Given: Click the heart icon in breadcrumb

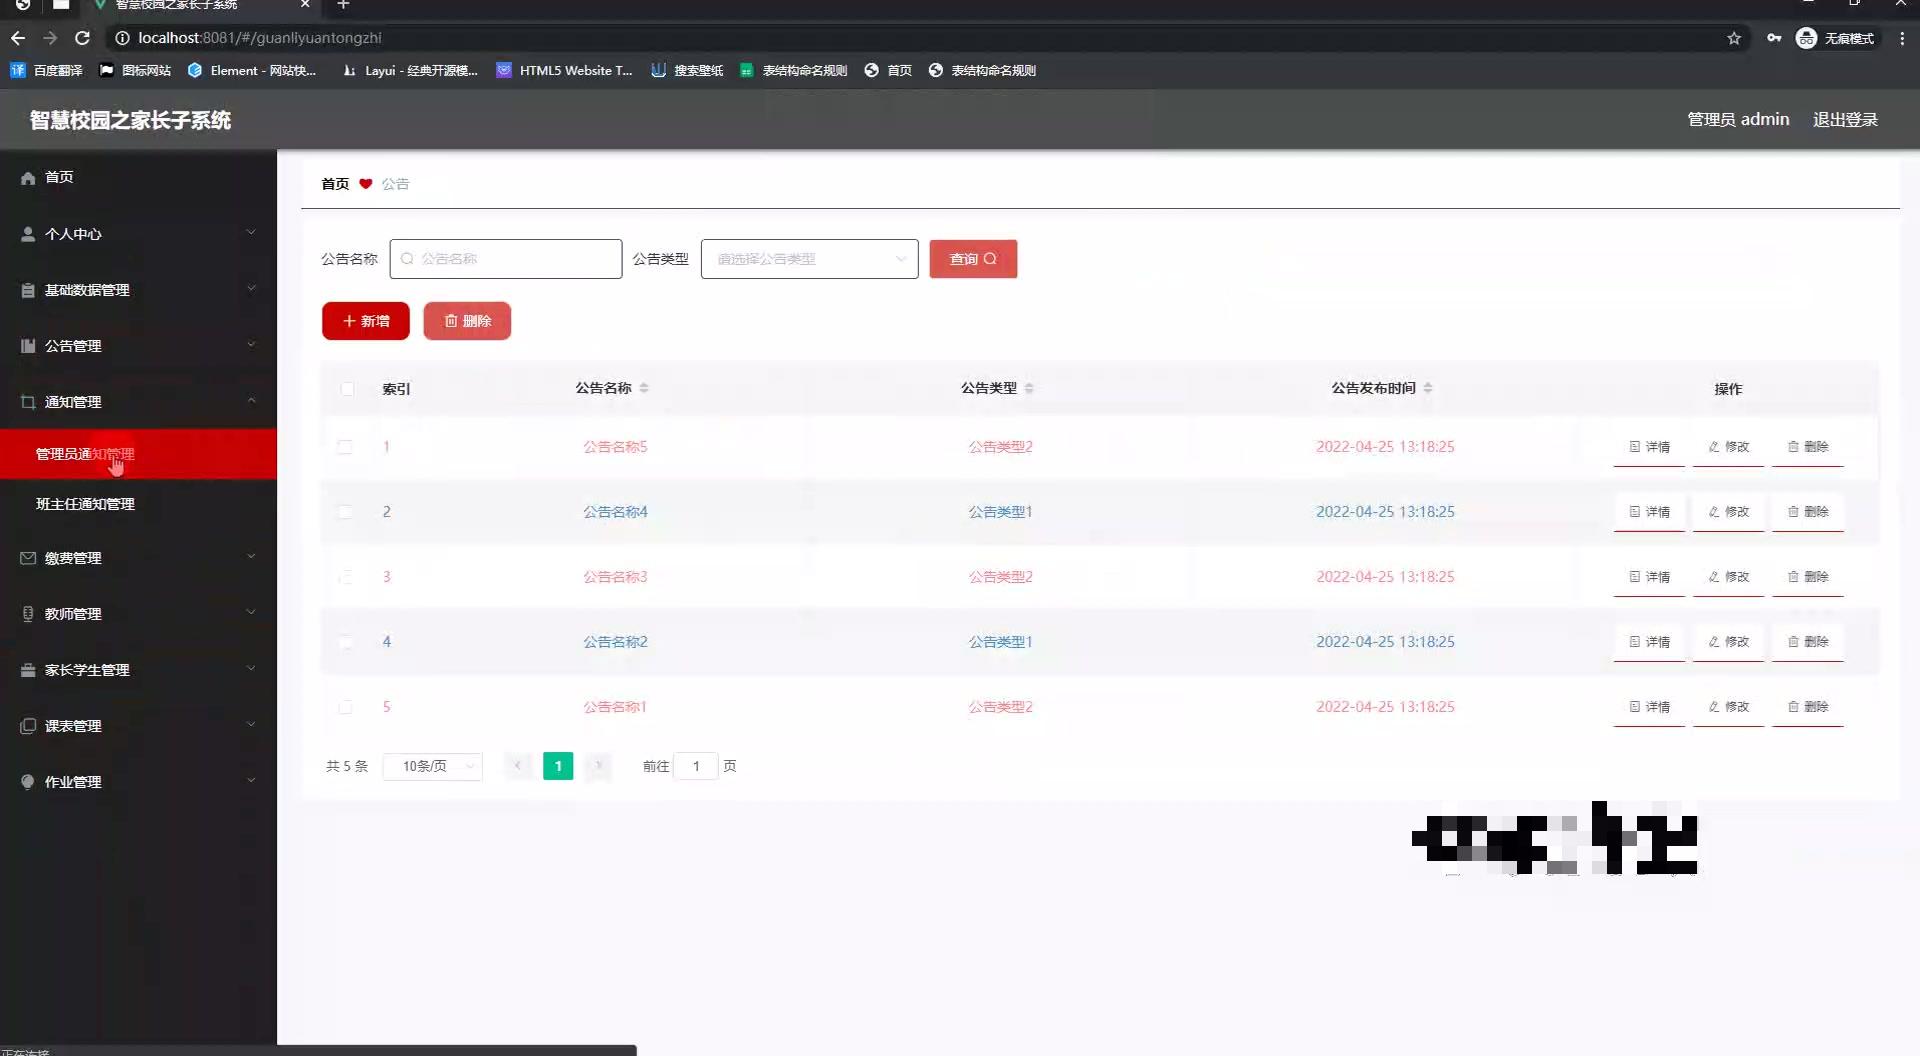Looking at the screenshot, I should pyautogui.click(x=366, y=184).
